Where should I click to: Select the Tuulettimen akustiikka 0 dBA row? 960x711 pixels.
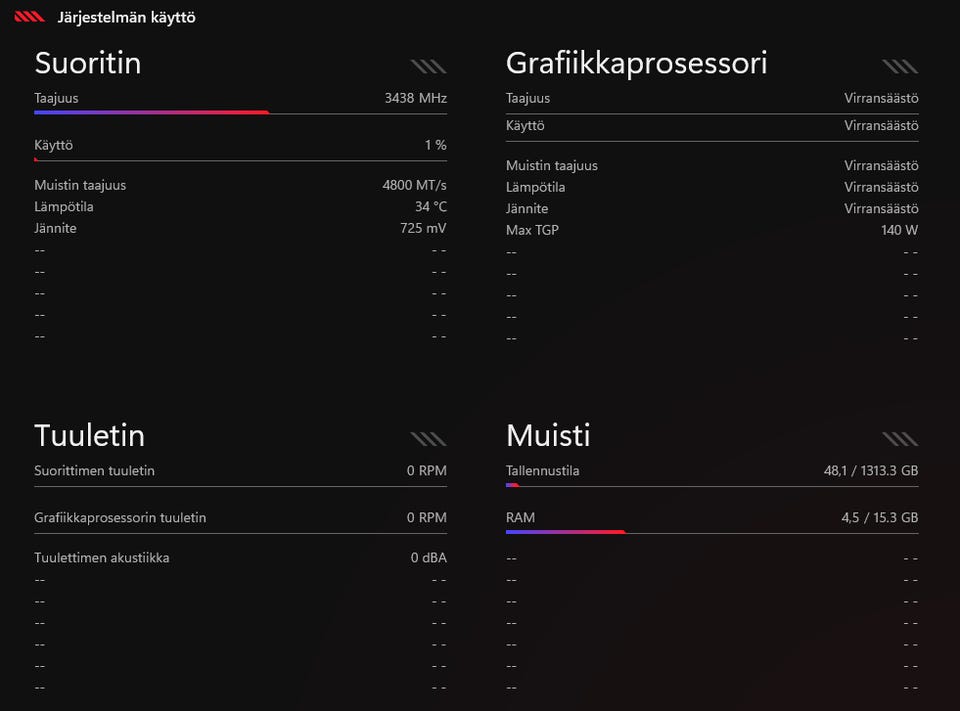[241, 558]
